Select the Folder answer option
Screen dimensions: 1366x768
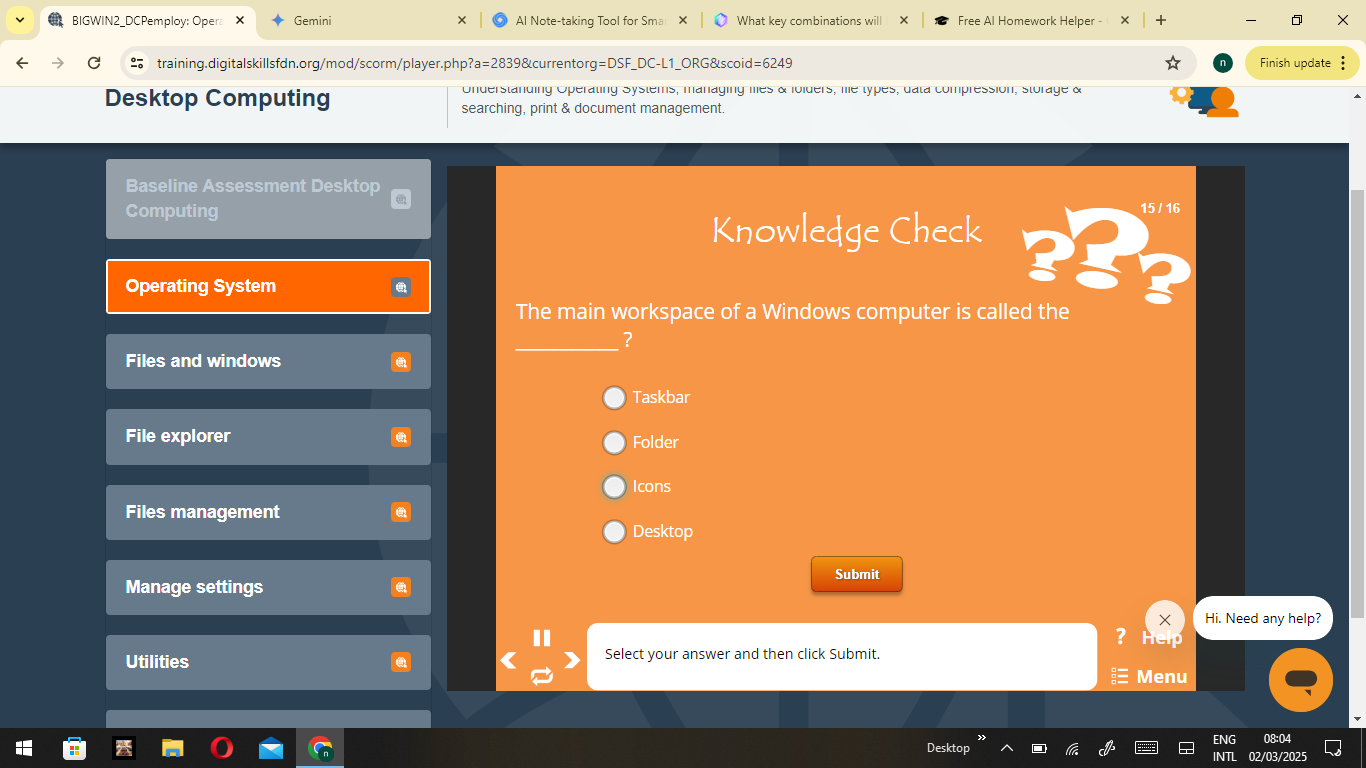pyautogui.click(x=614, y=442)
